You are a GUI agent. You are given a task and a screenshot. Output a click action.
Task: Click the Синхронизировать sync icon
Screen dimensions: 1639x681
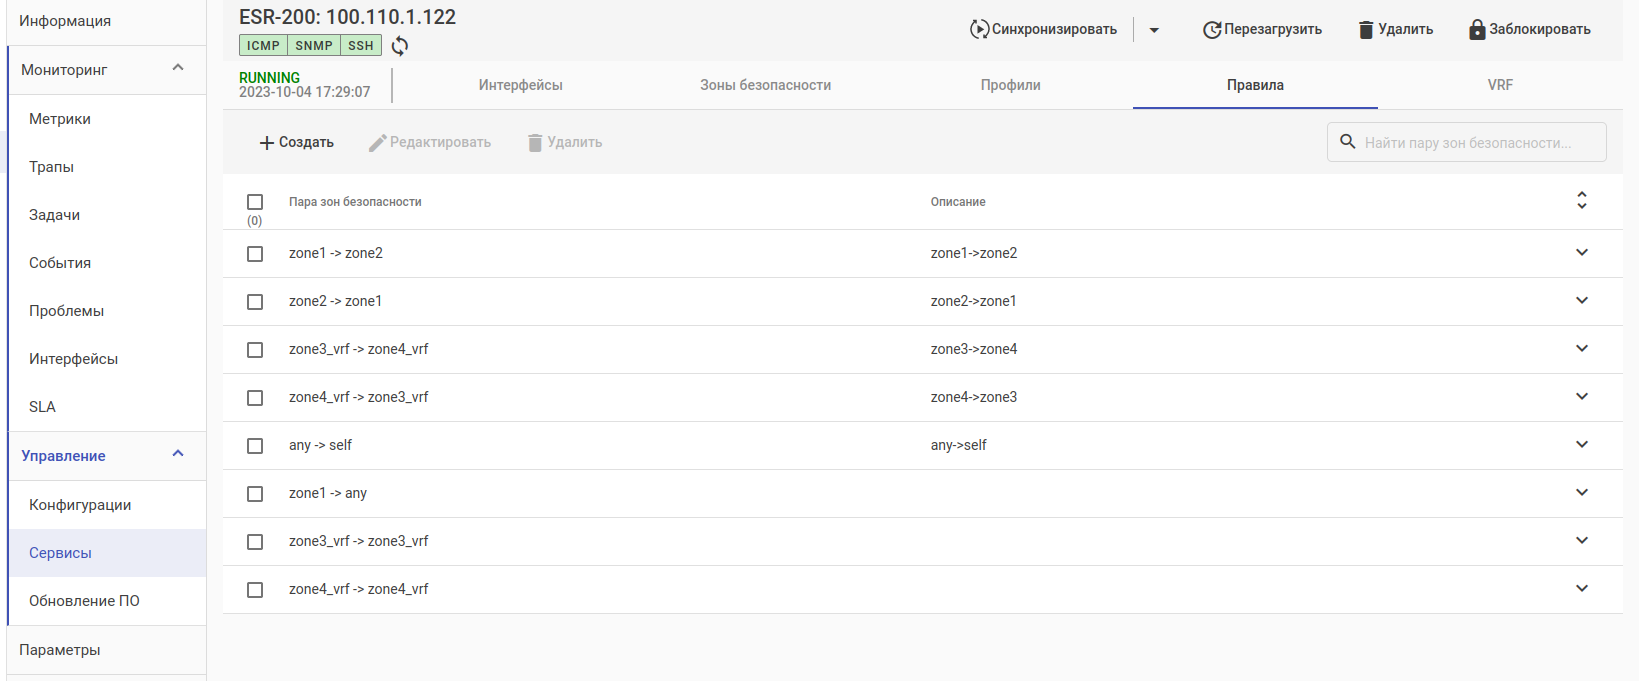[979, 29]
